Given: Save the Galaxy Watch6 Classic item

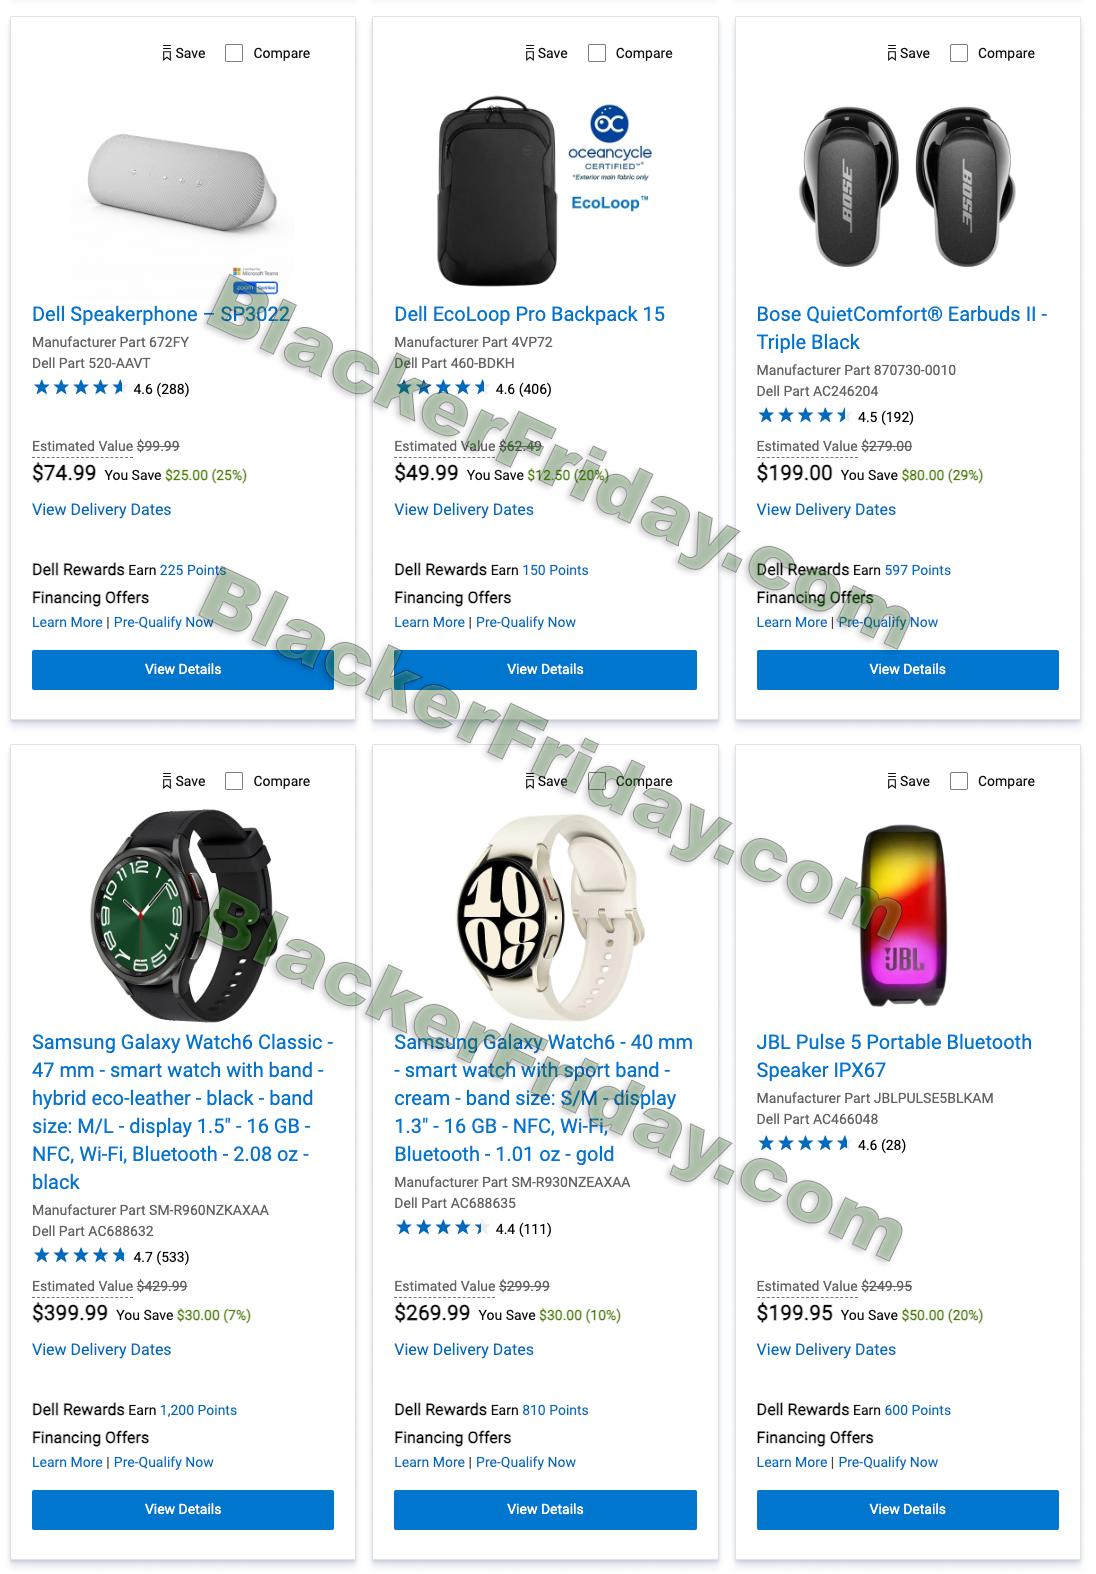Looking at the screenshot, I should [183, 781].
